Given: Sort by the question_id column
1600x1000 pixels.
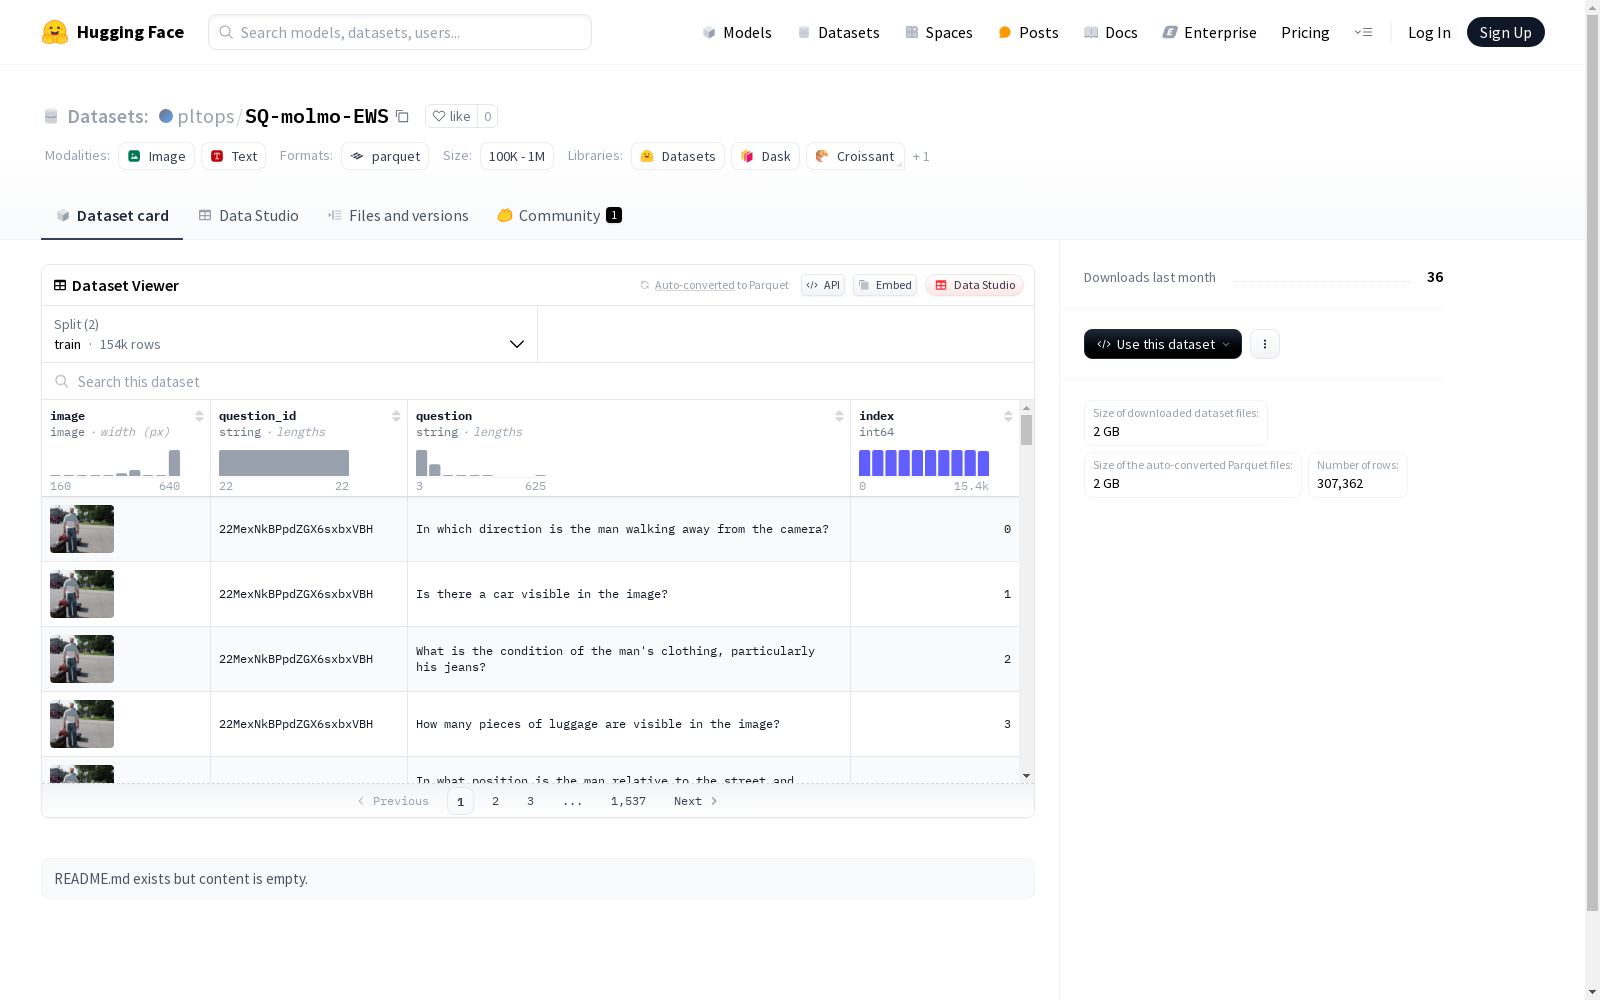Looking at the screenshot, I should (x=396, y=416).
